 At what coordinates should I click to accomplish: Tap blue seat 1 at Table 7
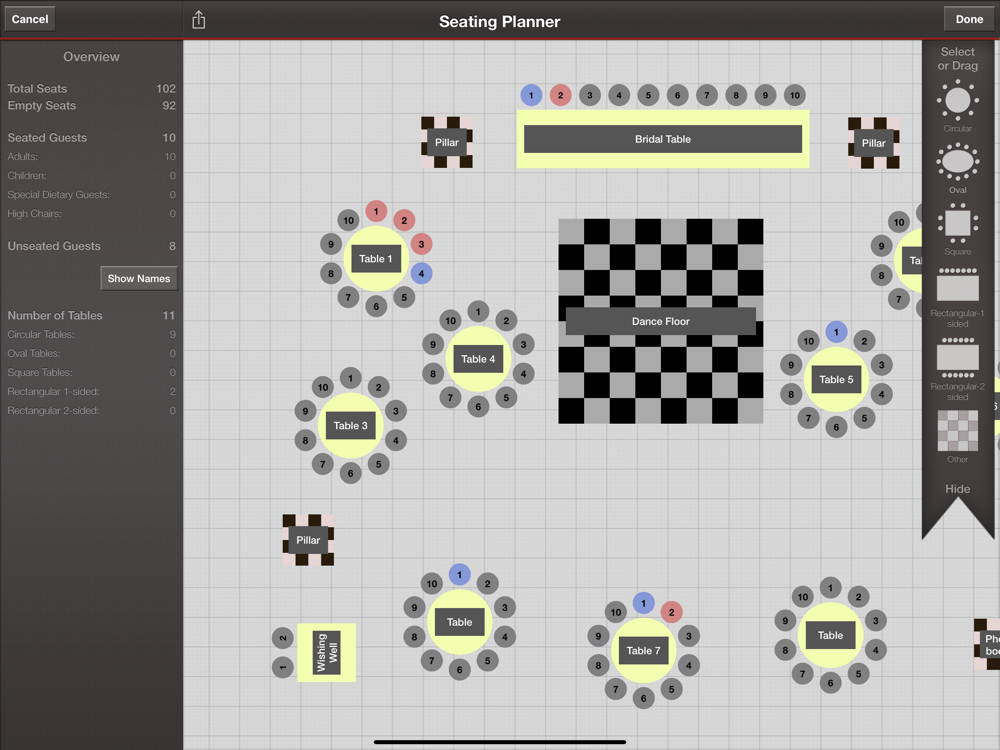coord(643,603)
